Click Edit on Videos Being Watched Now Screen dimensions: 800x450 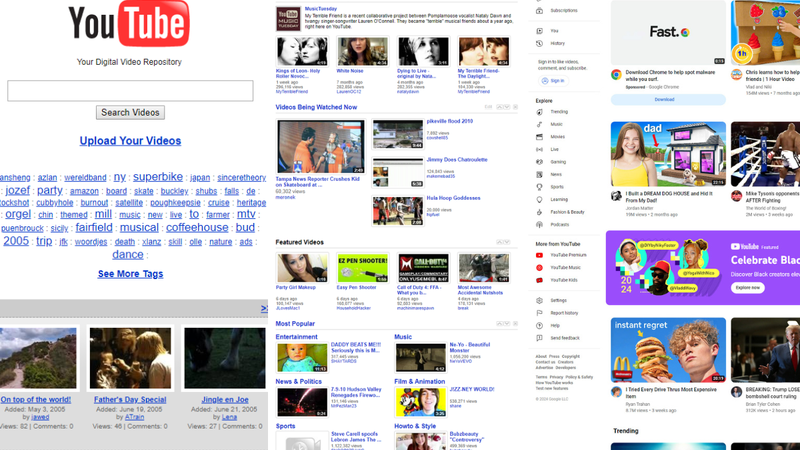point(488,107)
